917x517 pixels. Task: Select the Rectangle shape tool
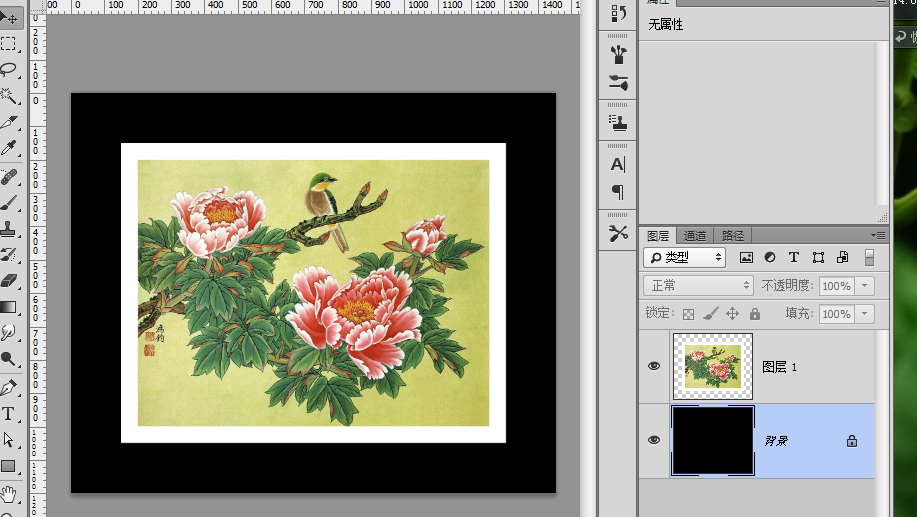pyautogui.click(x=9, y=466)
